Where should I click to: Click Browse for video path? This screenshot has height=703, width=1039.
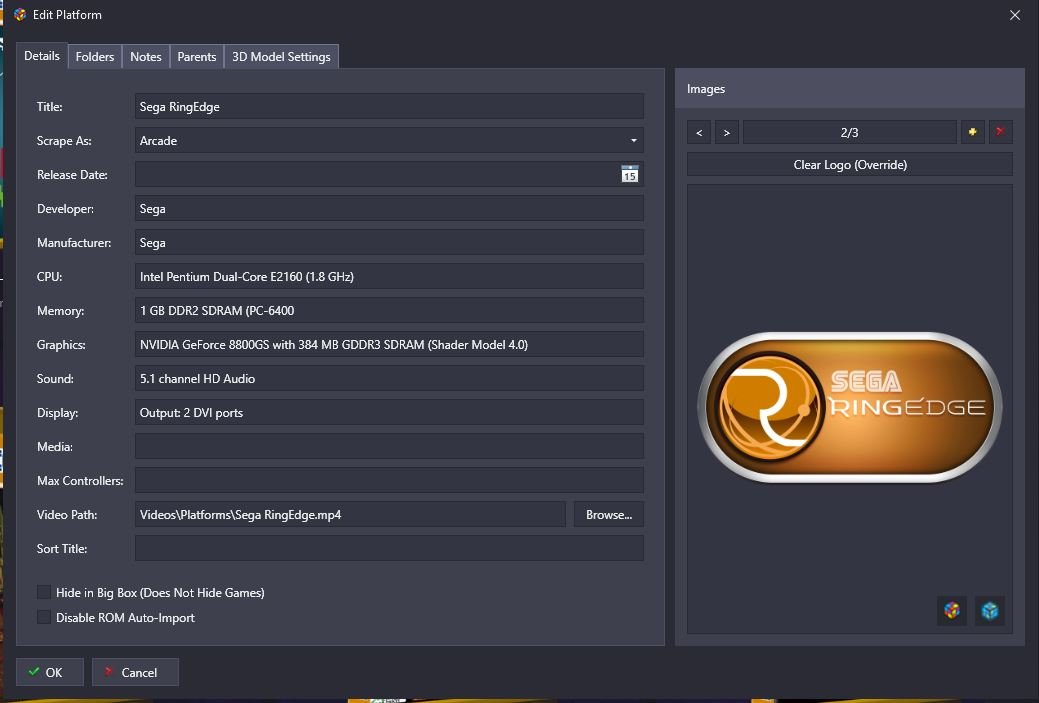pos(608,514)
